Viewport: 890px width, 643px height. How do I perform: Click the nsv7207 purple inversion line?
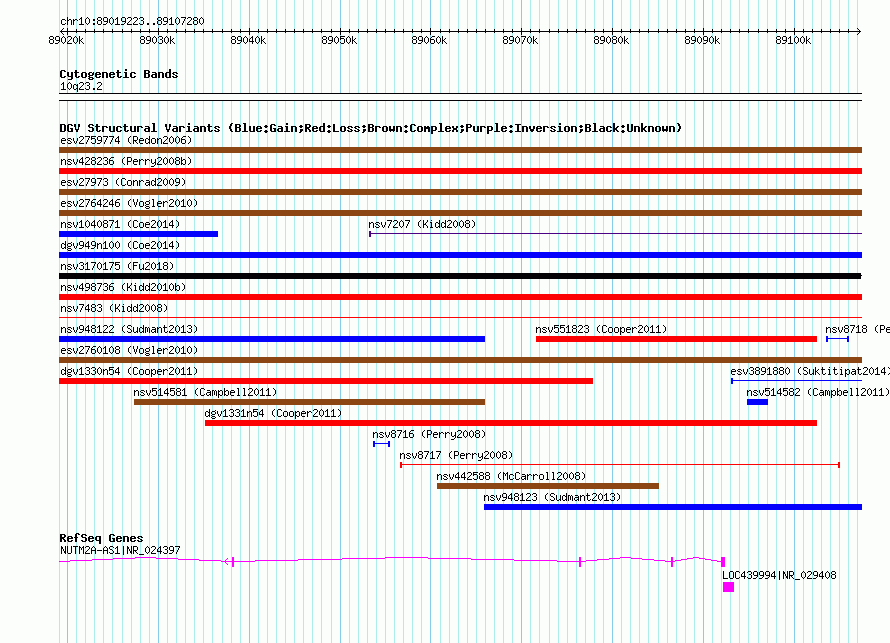click(x=615, y=233)
